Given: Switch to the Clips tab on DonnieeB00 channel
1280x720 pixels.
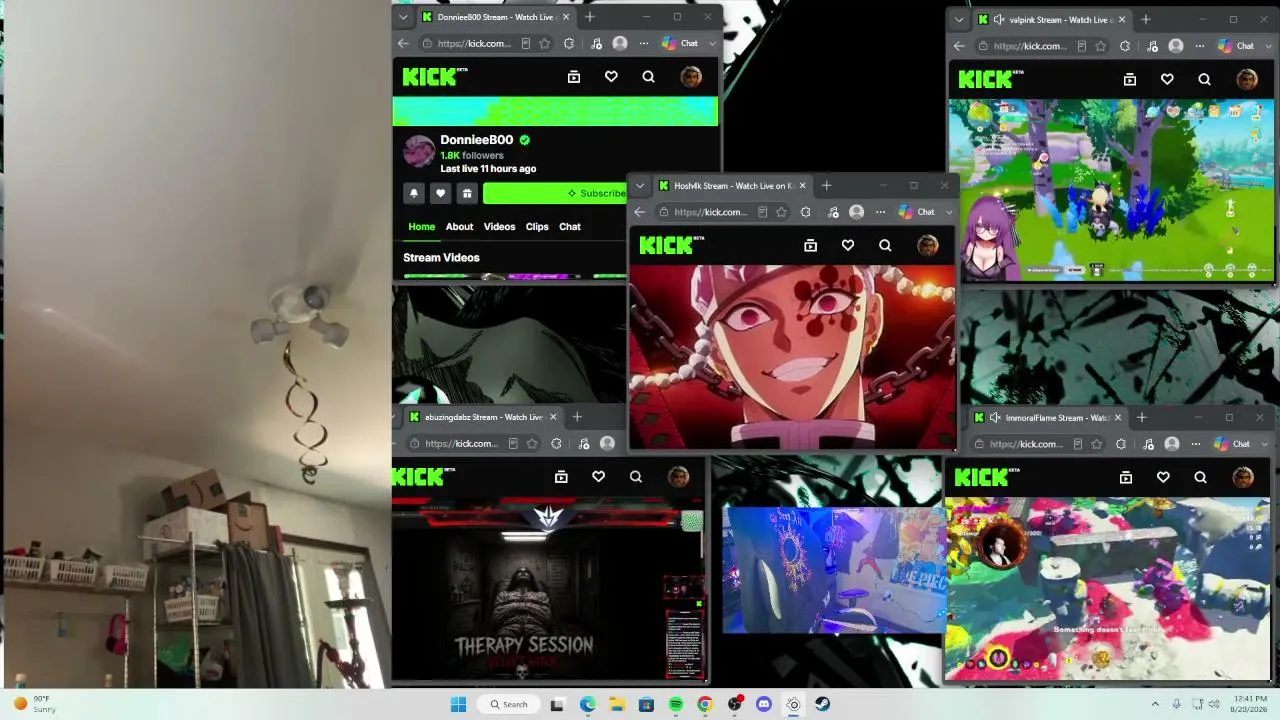Looking at the screenshot, I should pyautogui.click(x=537, y=227).
